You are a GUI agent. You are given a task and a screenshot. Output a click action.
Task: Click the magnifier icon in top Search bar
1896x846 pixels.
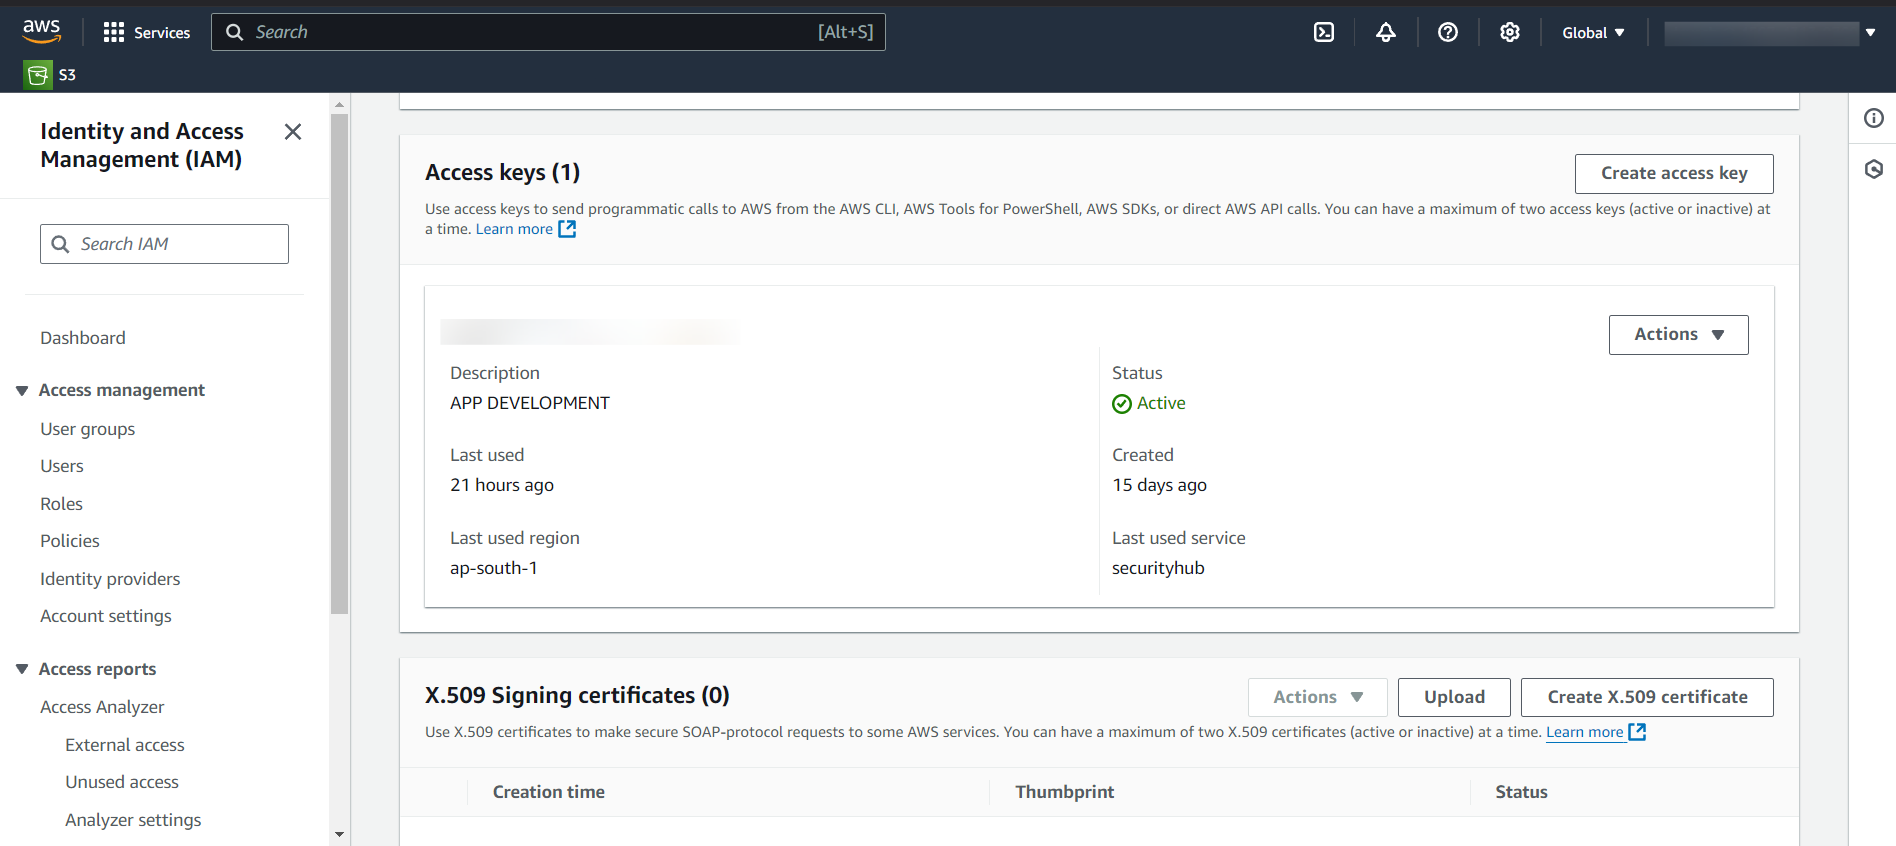[x=235, y=32]
